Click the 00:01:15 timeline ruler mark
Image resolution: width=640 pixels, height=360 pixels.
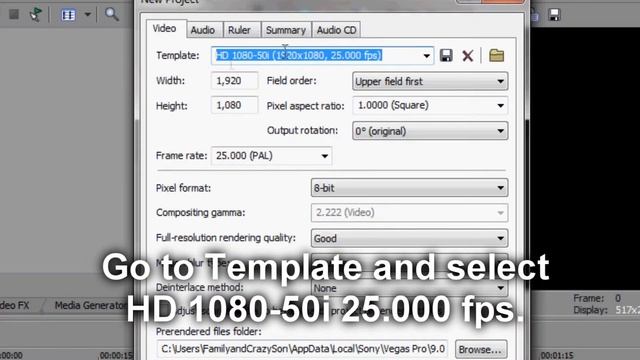557,355
